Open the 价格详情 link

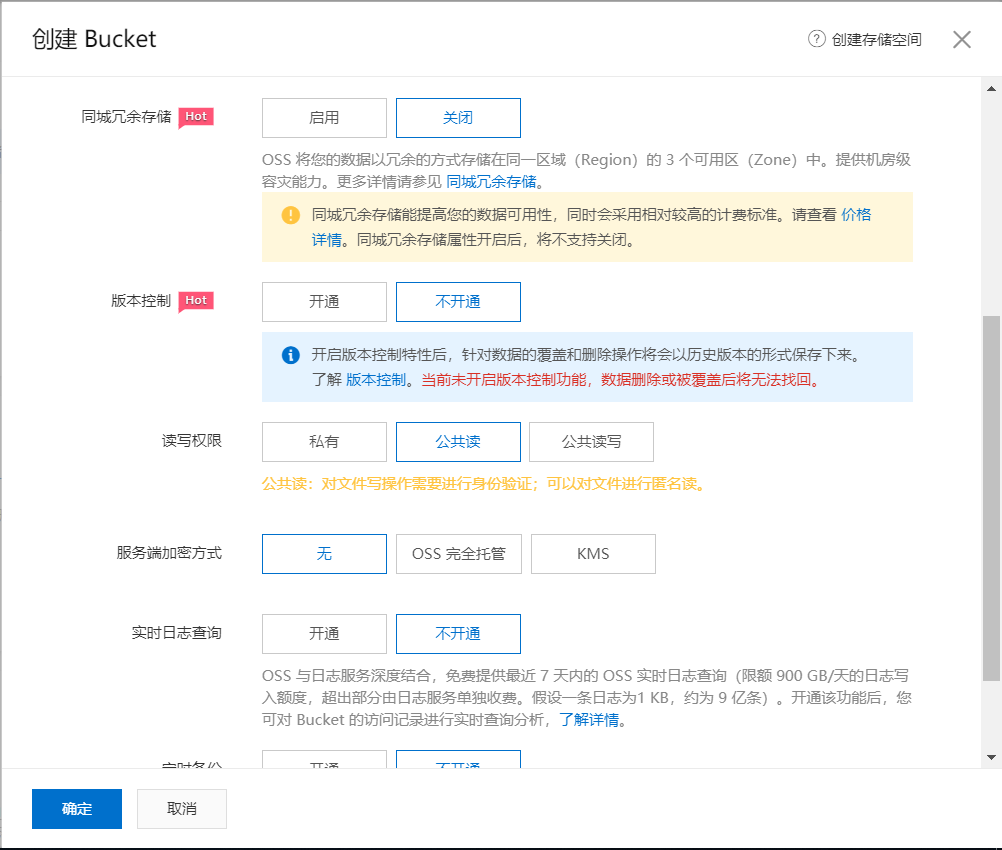tap(856, 215)
